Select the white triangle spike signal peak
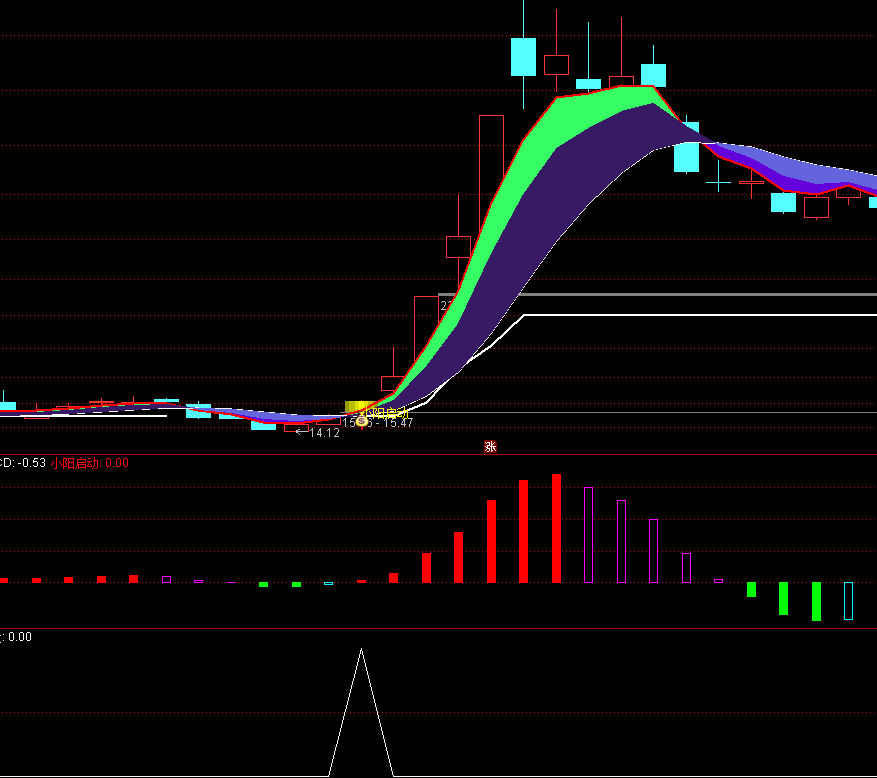Viewport: 877px width, 778px height. (x=361, y=652)
